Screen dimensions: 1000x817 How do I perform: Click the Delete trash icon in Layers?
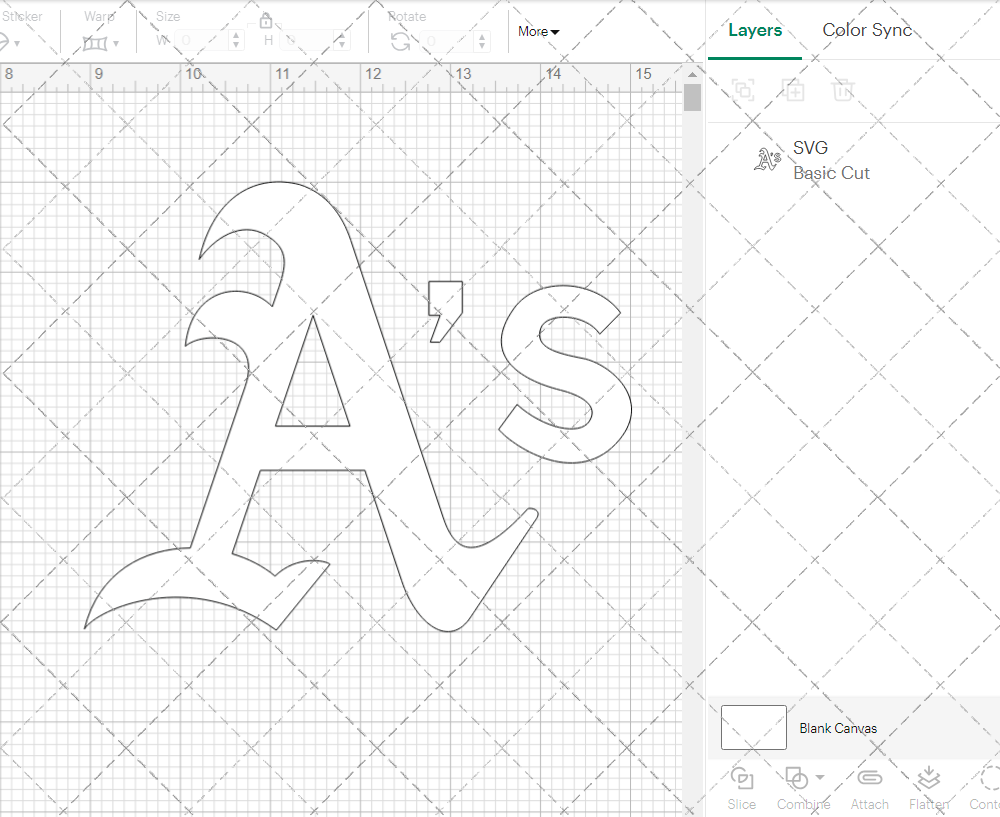(x=843, y=90)
